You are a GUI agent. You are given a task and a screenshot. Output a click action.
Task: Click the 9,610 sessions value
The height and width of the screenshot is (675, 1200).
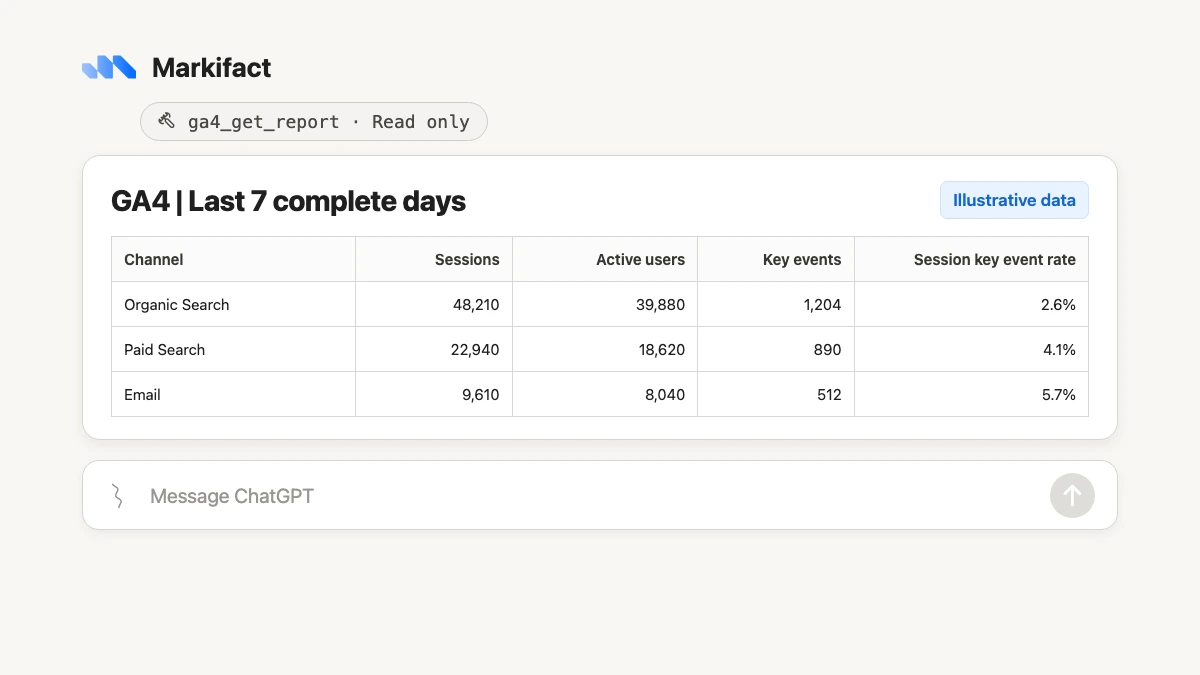(480, 394)
